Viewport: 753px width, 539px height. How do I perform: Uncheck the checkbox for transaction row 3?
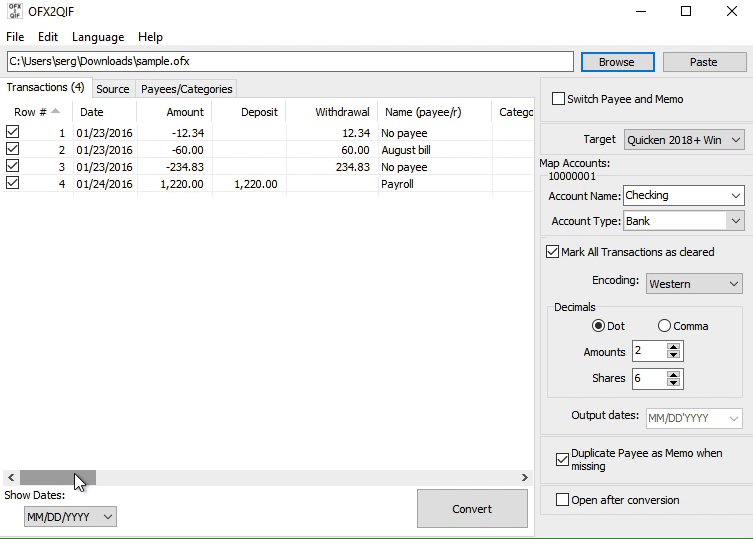12,166
